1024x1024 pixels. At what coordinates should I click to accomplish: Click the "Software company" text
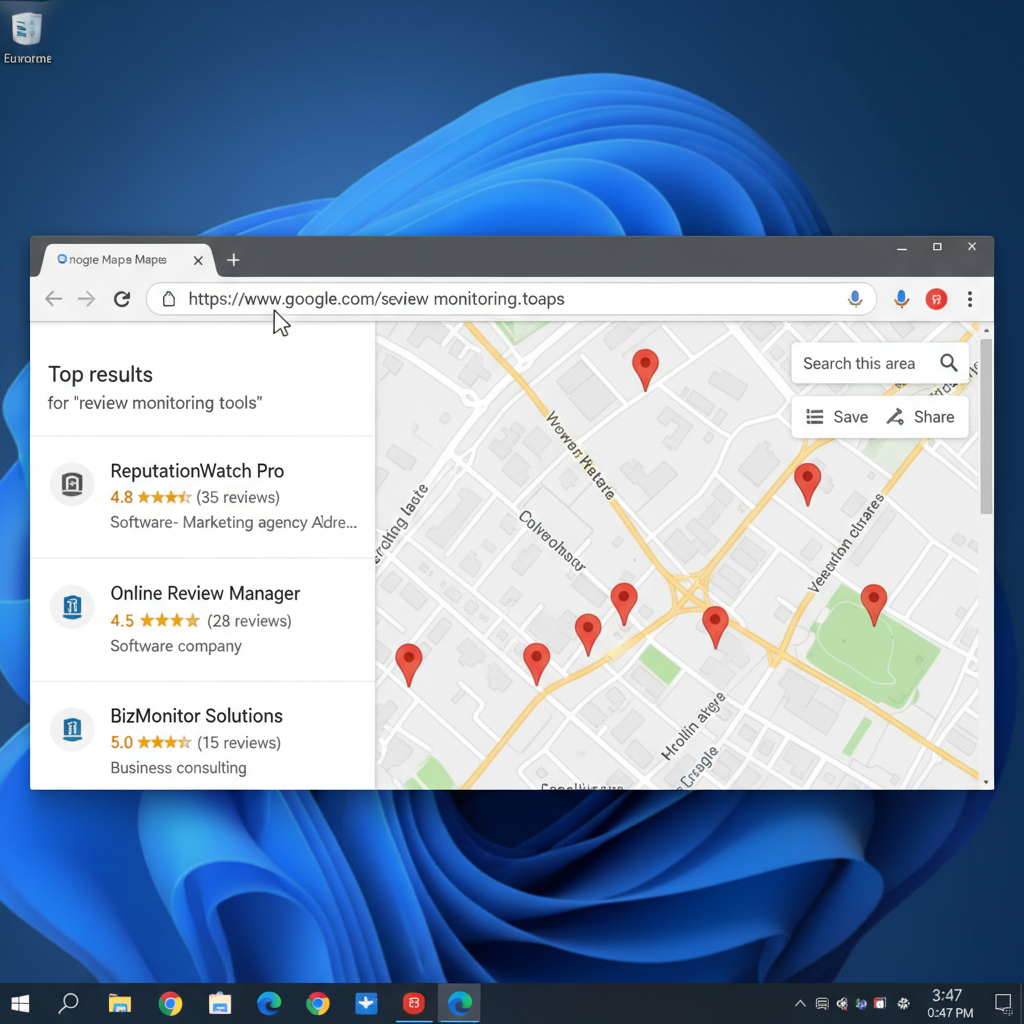point(176,646)
